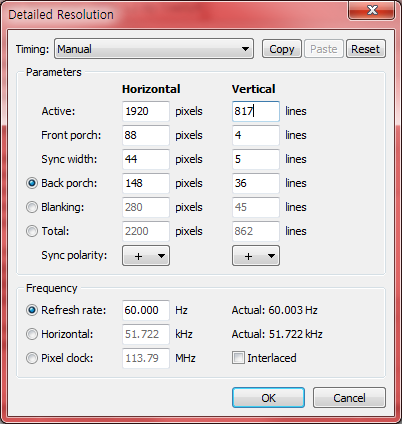Enable the Interlaced checkbox
The width and height of the screenshot is (402, 424).
click(238, 358)
